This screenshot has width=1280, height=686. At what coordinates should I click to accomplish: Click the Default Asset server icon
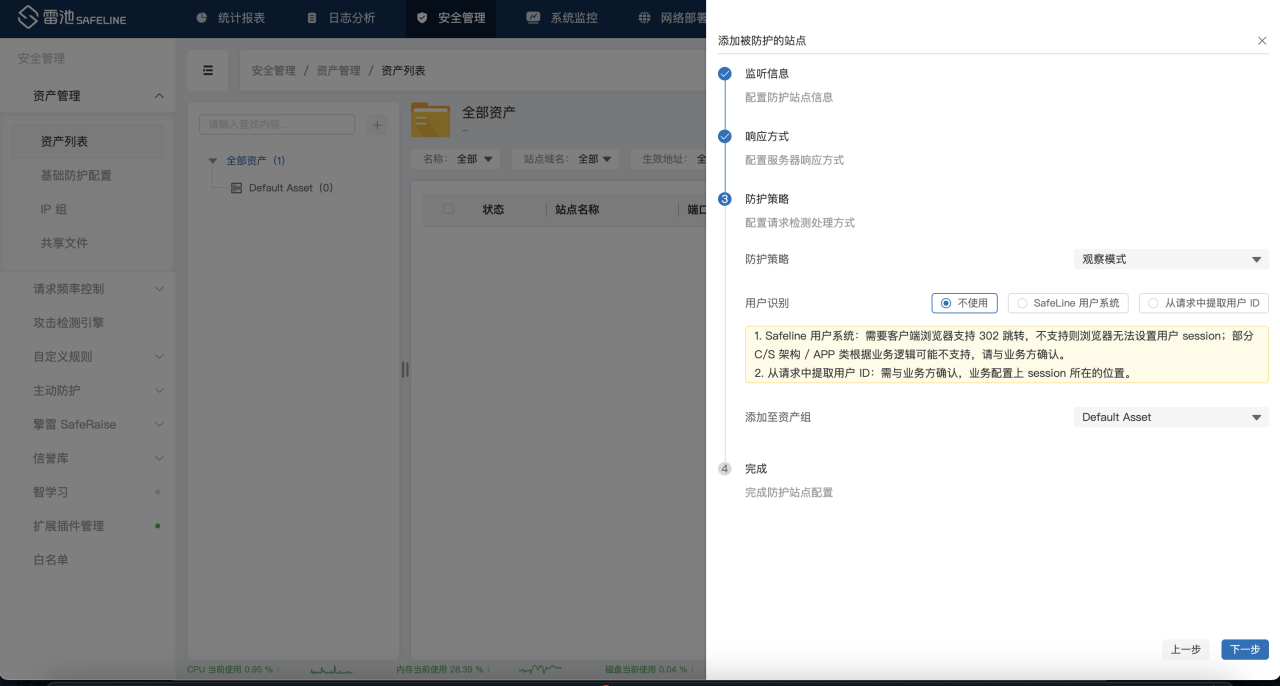pos(237,188)
